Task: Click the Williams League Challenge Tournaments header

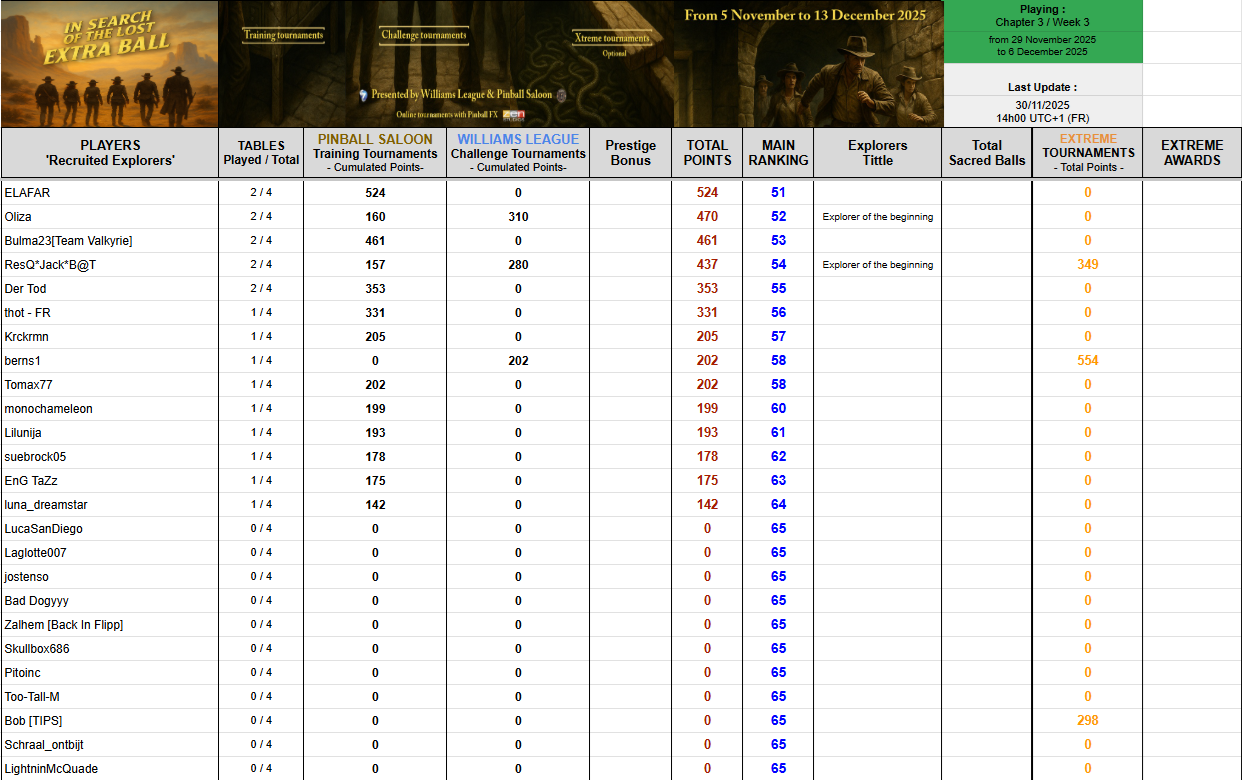Action: [x=518, y=153]
